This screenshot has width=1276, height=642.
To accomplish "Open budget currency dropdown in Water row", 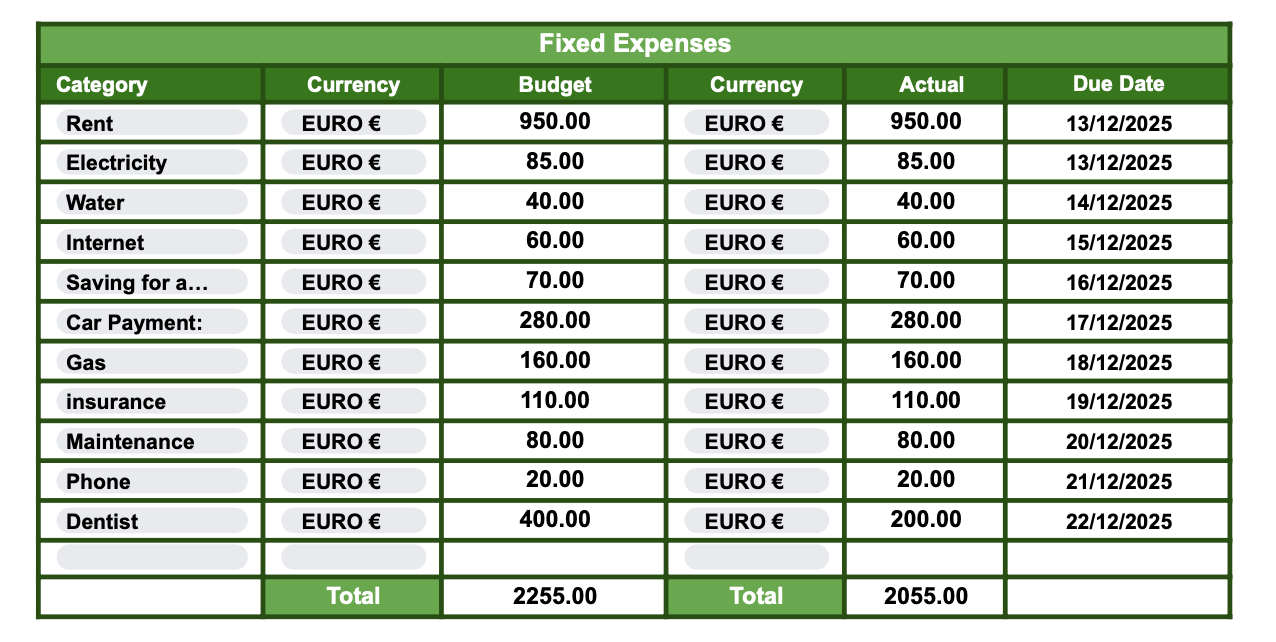I will pyautogui.click(x=353, y=203).
